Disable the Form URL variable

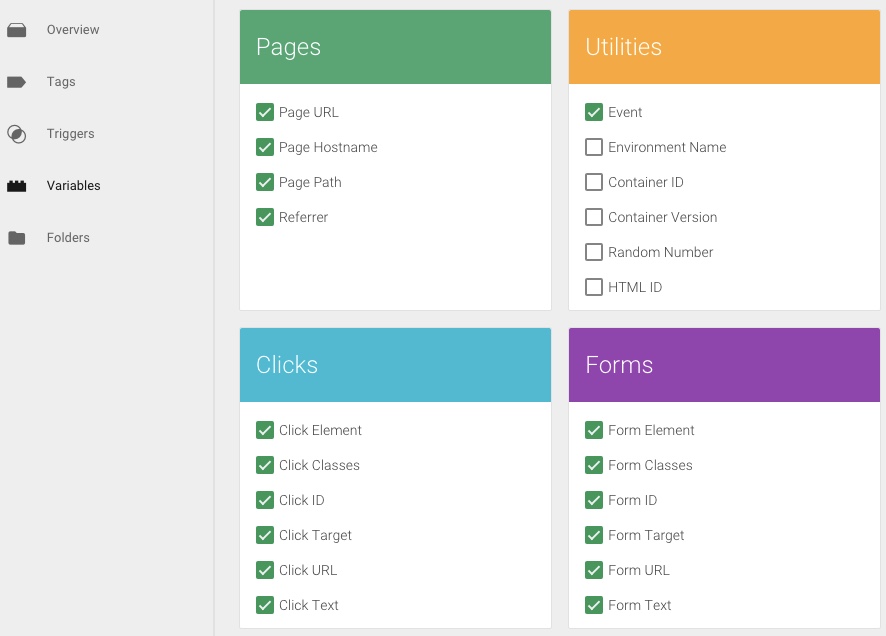tap(594, 570)
